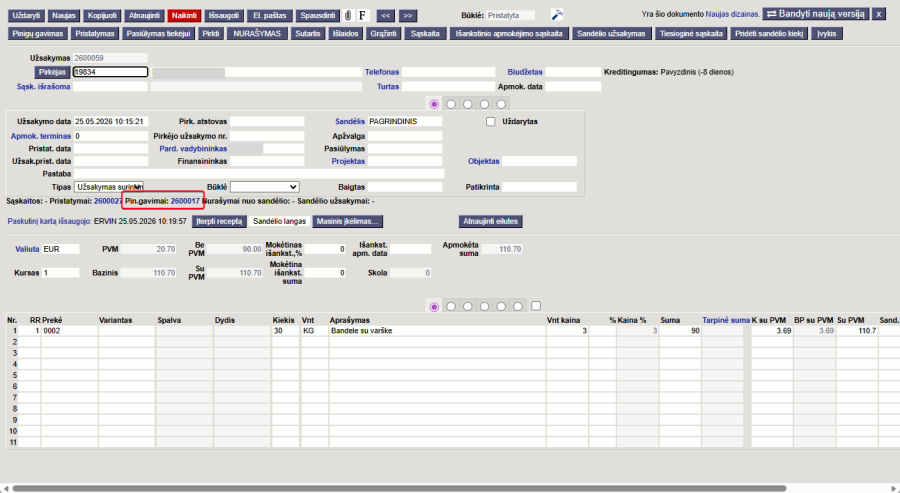The height and width of the screenshot is (493, 900).
Task: Focus the Pirkėjas code field 19834
Action: 110,72
